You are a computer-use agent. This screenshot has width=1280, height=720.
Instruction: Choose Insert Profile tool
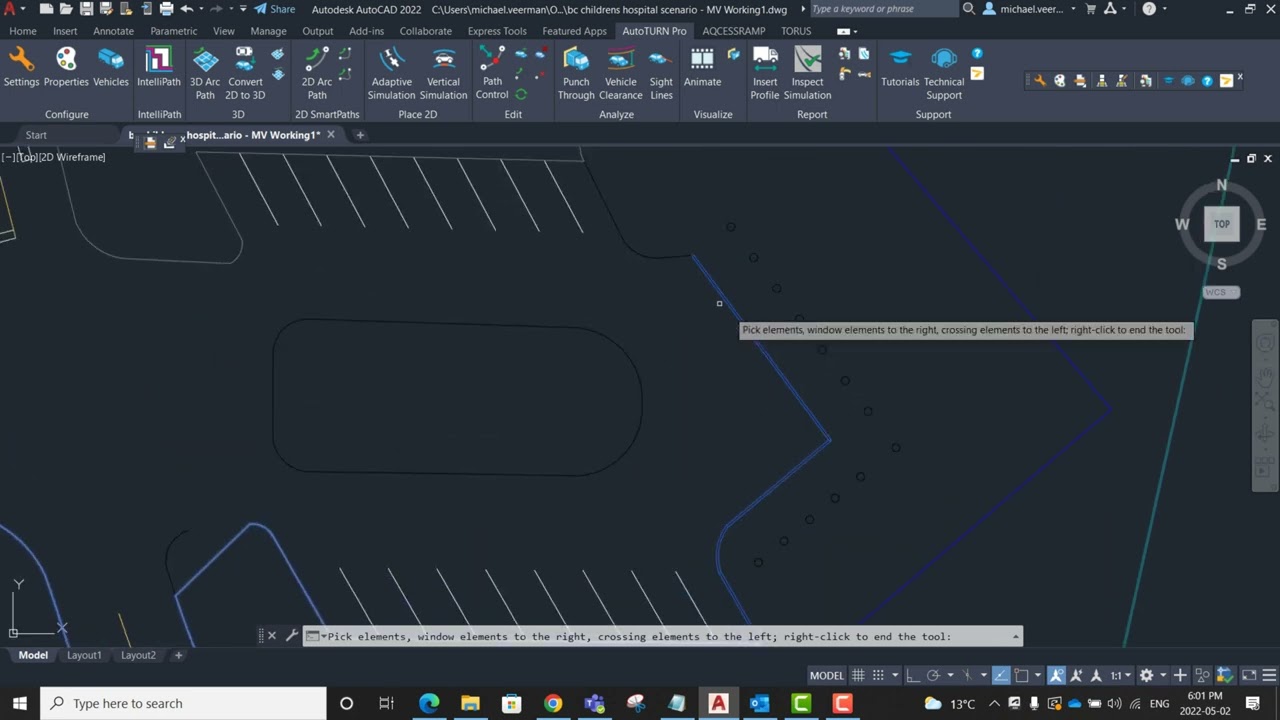(765, 73)
